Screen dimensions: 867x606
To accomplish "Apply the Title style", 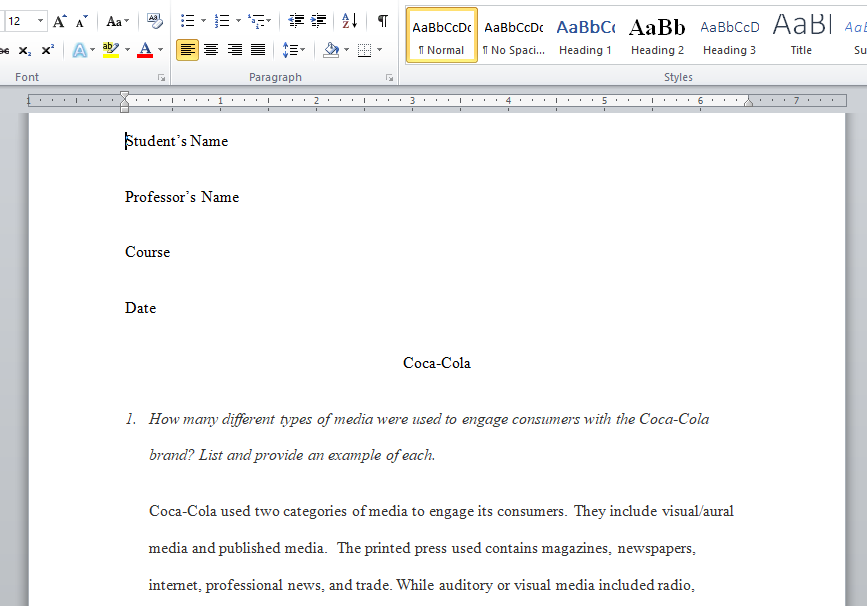I will [x=801, y=36].
